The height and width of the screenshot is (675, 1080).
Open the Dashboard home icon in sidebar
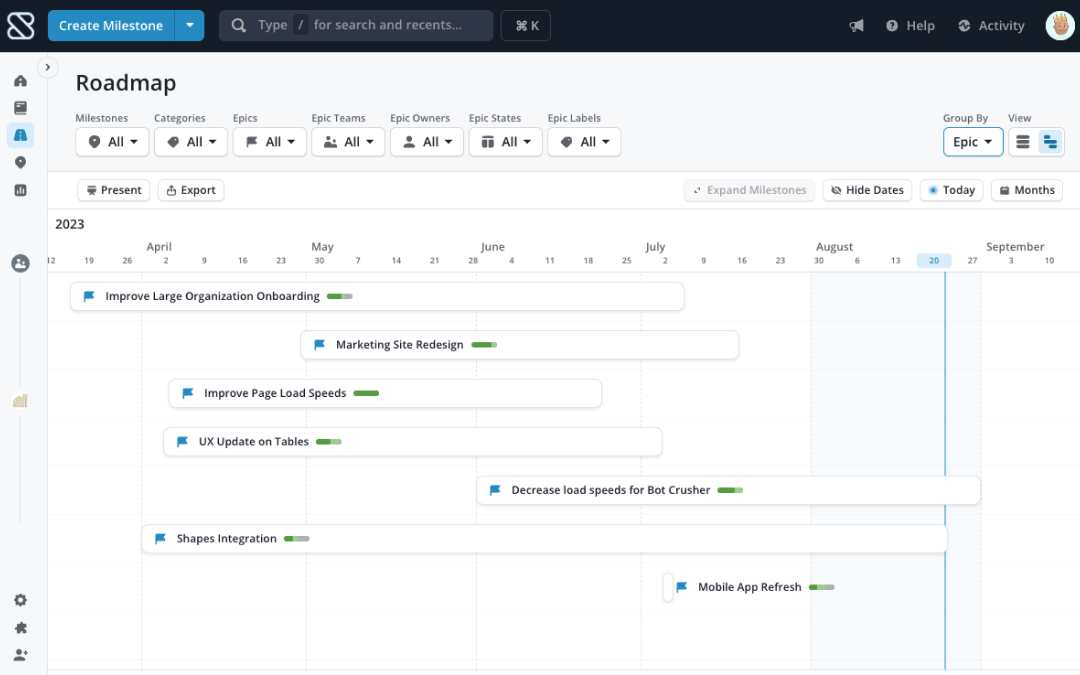[20, 80]
